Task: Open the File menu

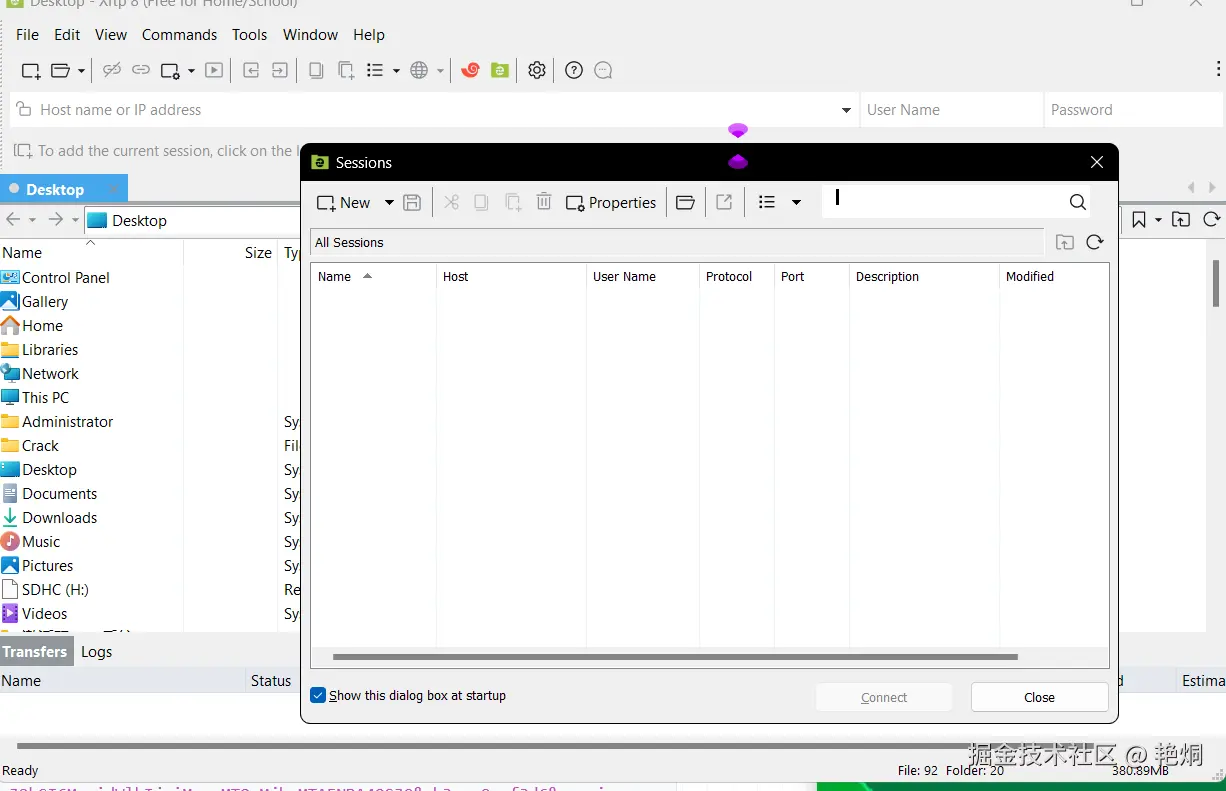Action: pyautogui.click(x=28, y=34)
